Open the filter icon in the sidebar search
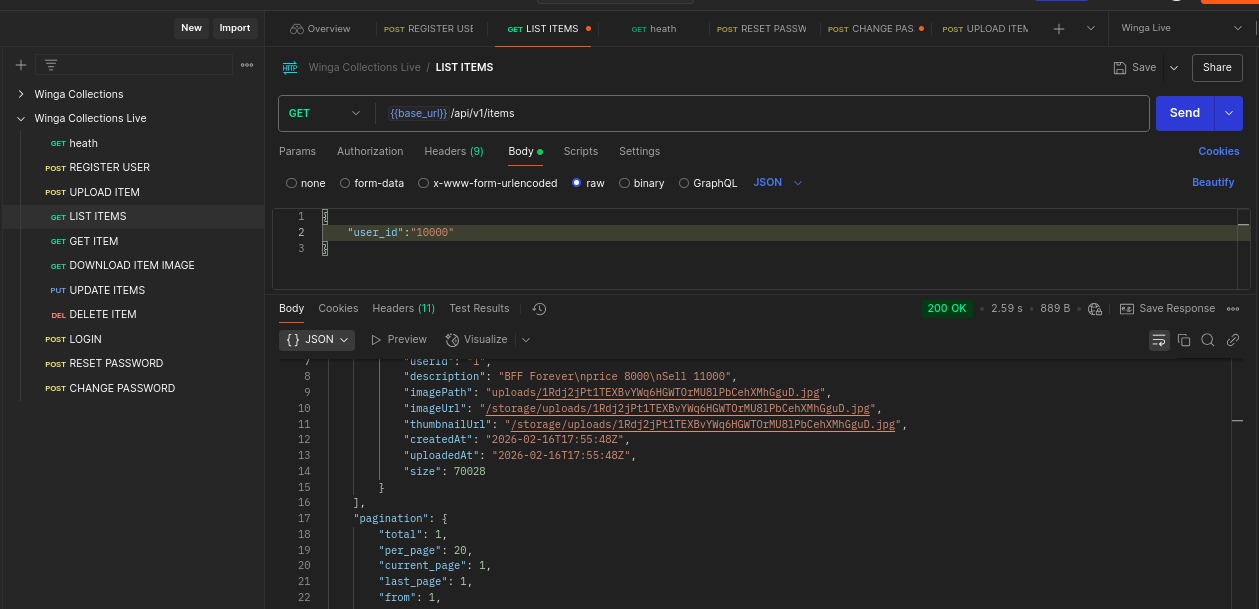 [50, 63]
